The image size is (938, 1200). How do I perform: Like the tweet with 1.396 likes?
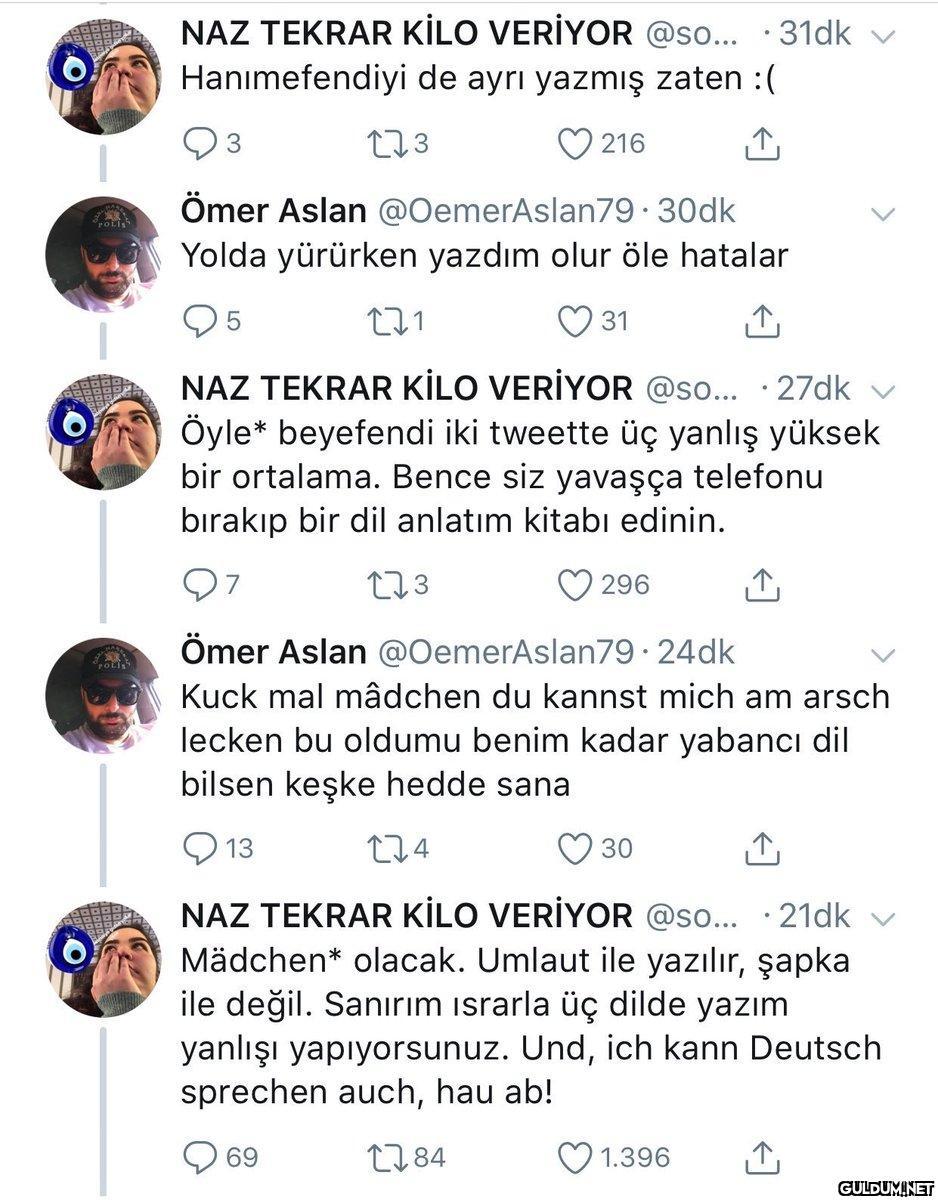pos(574,1157)
